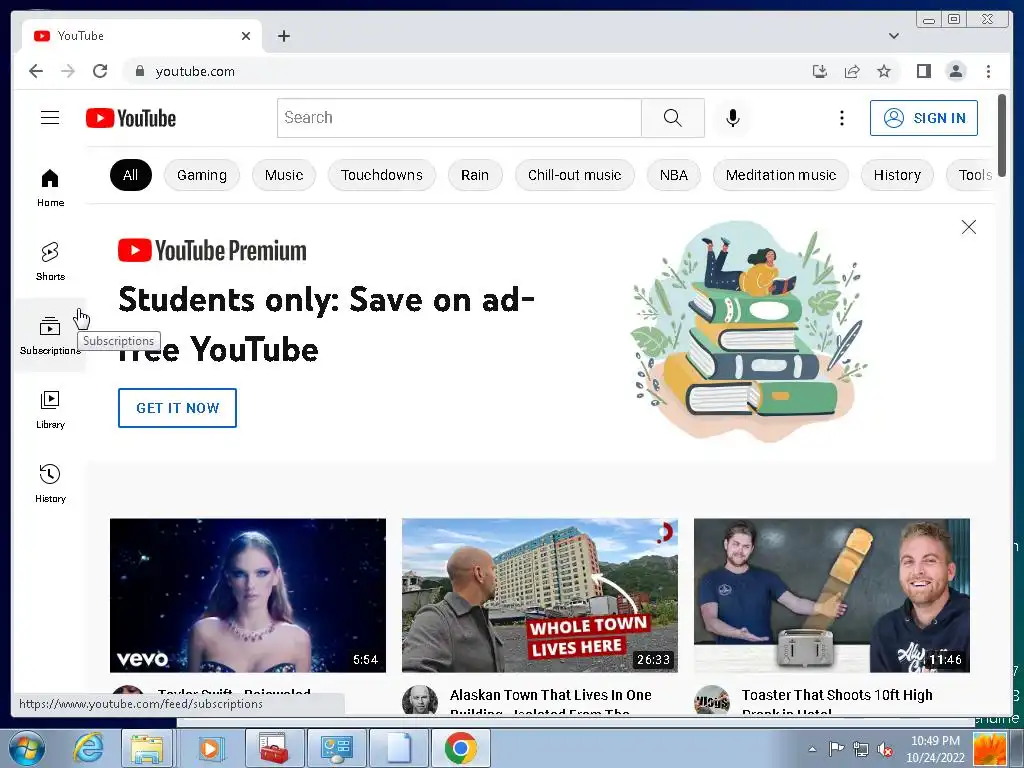Viewport: 1024px width, 768px height.
Task: Open Library in the sidebar
Action: click(50, 410)
